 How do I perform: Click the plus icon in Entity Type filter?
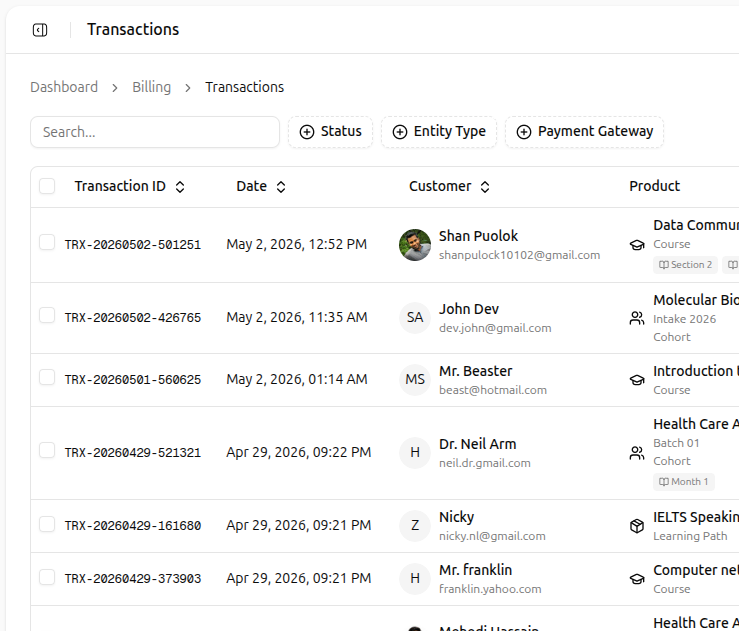pos(400,132)
